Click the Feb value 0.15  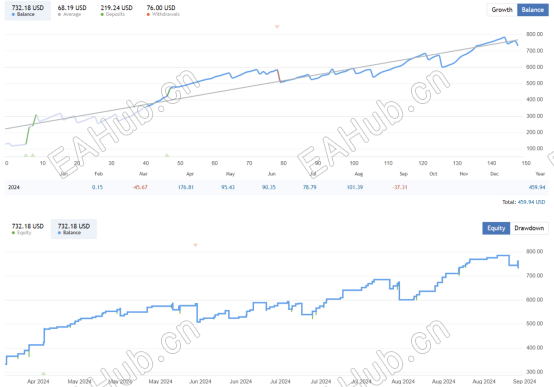(x=97, y=187)
